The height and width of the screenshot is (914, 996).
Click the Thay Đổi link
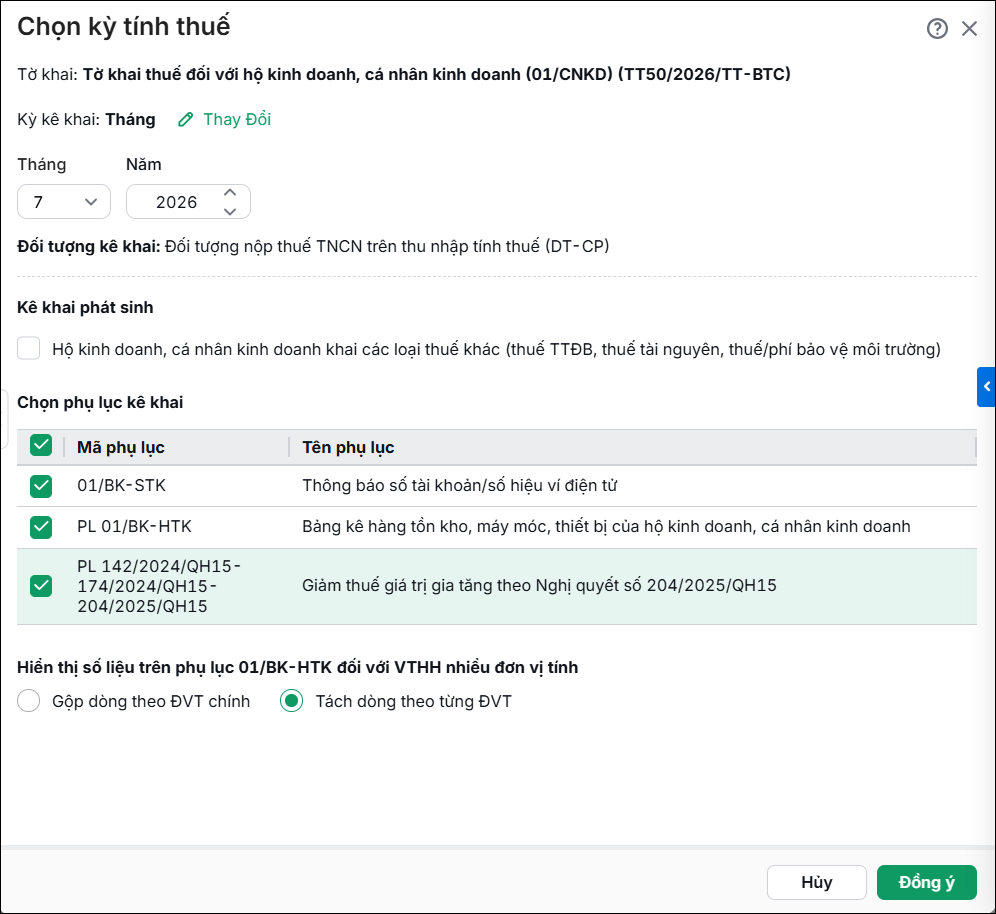coord(237,119)
